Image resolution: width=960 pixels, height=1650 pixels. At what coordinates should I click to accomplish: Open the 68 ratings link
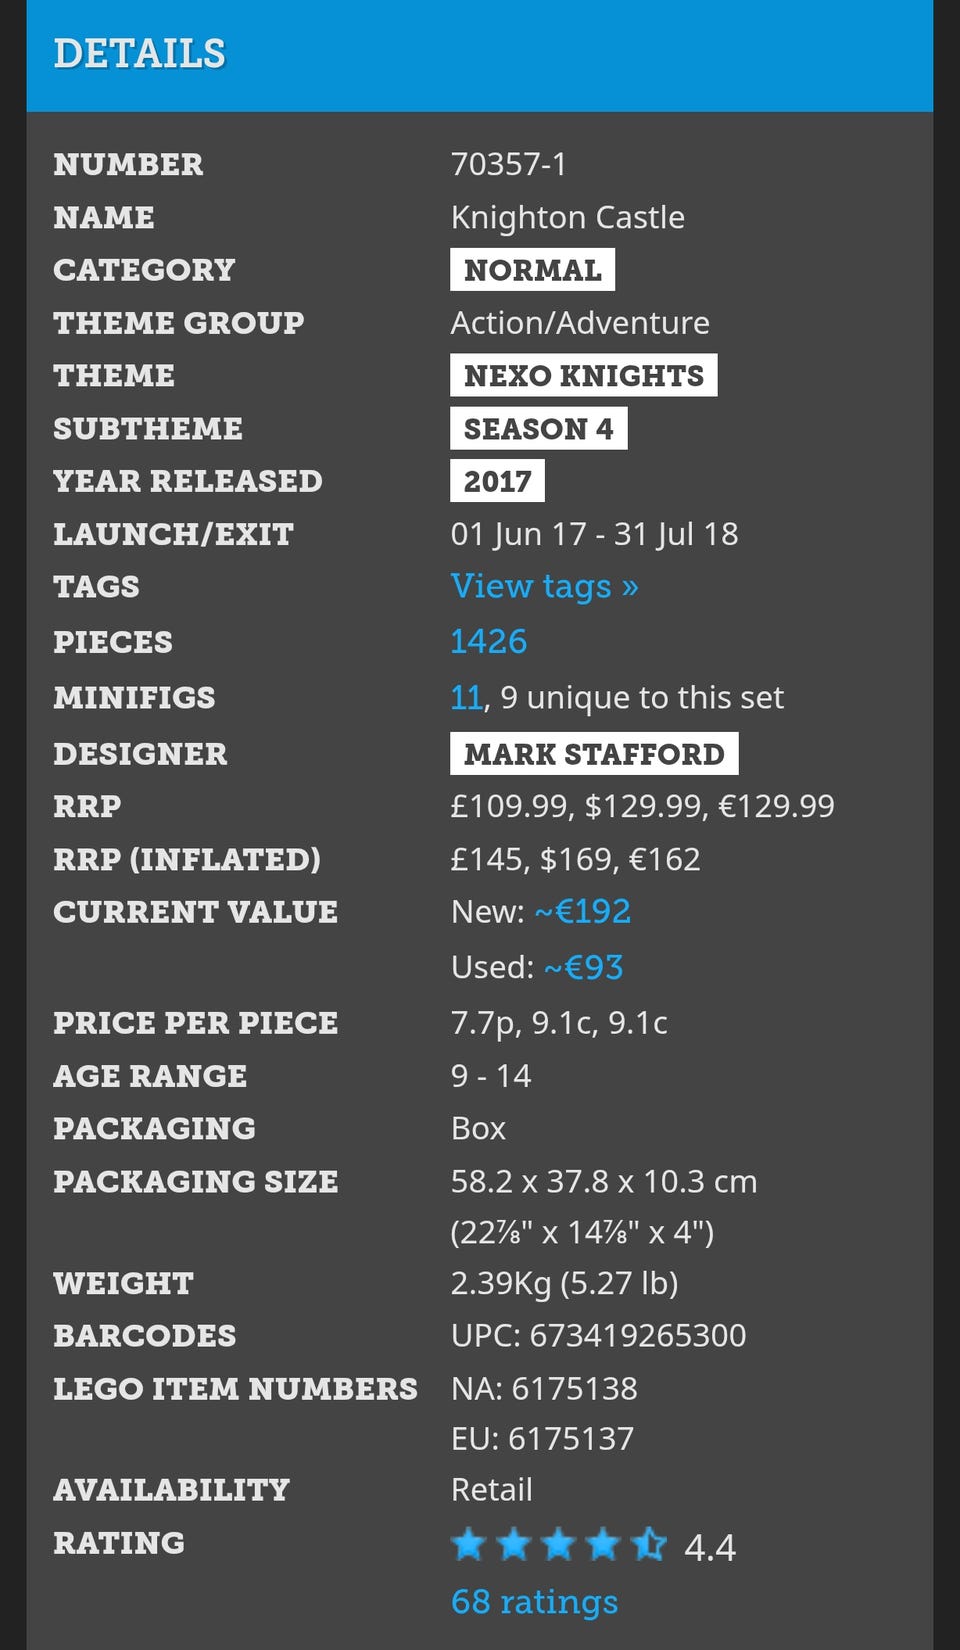point(534,1601)
